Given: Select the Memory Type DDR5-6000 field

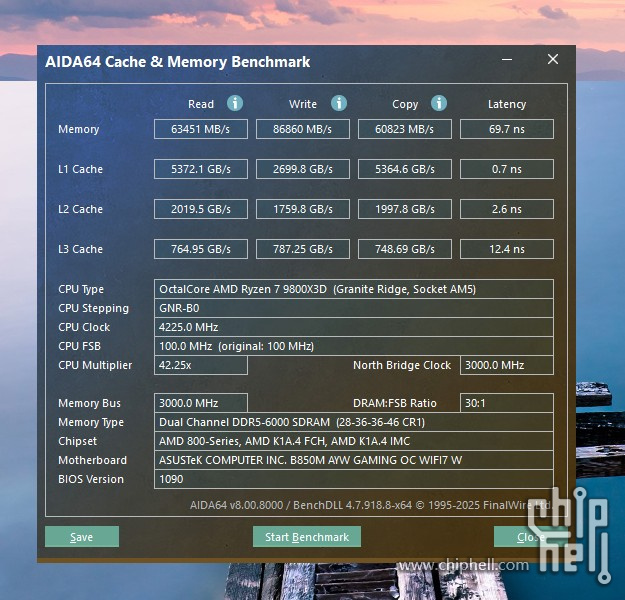Looking at the screenshot, I should (353, 422).
